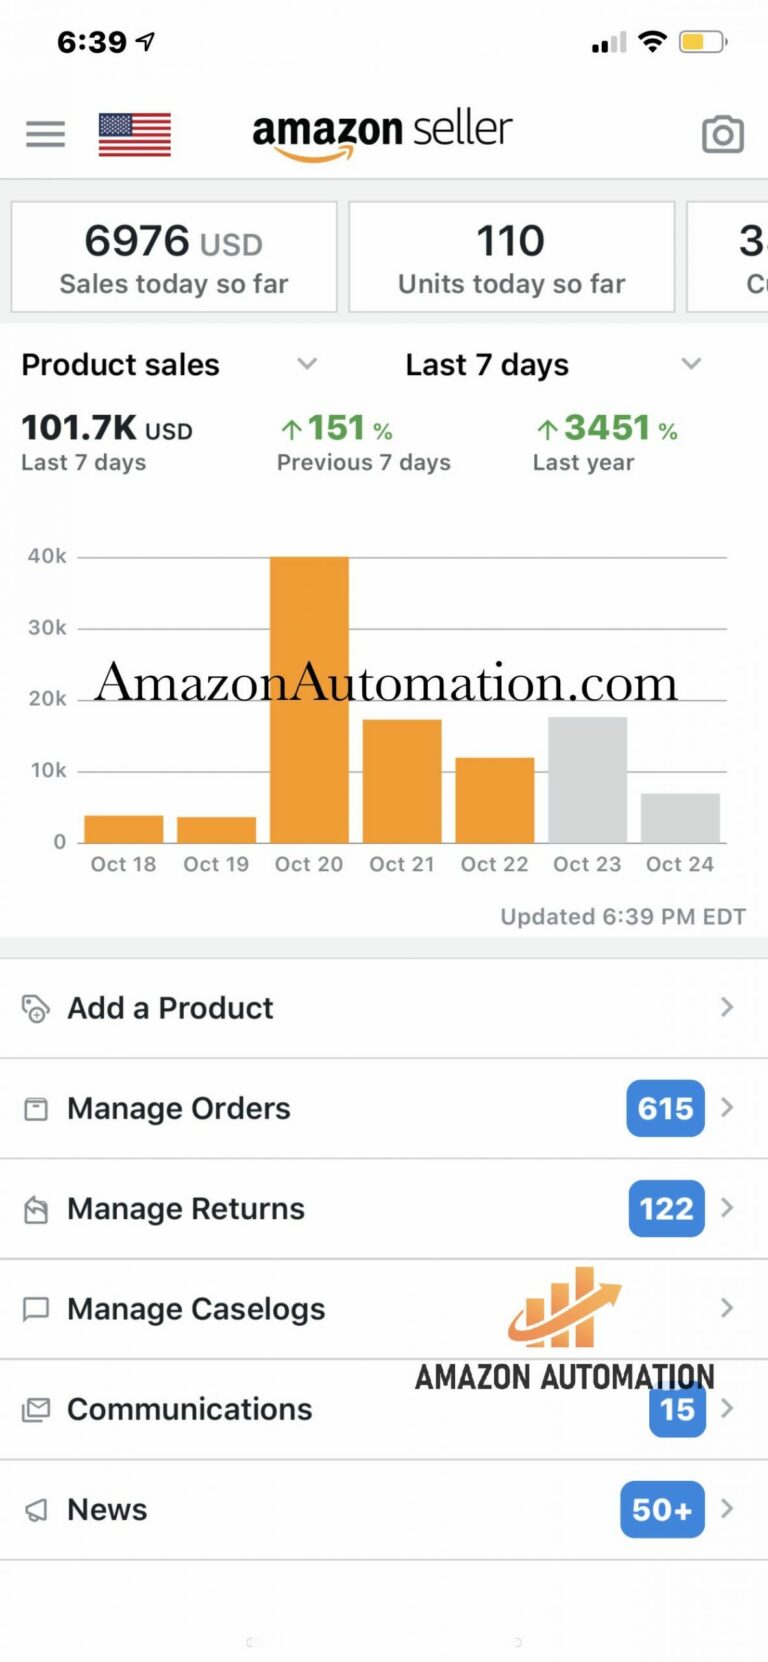Expand the Product sales dropdown
This screenshot has height=1662, width=768.
tap(307, 364)
